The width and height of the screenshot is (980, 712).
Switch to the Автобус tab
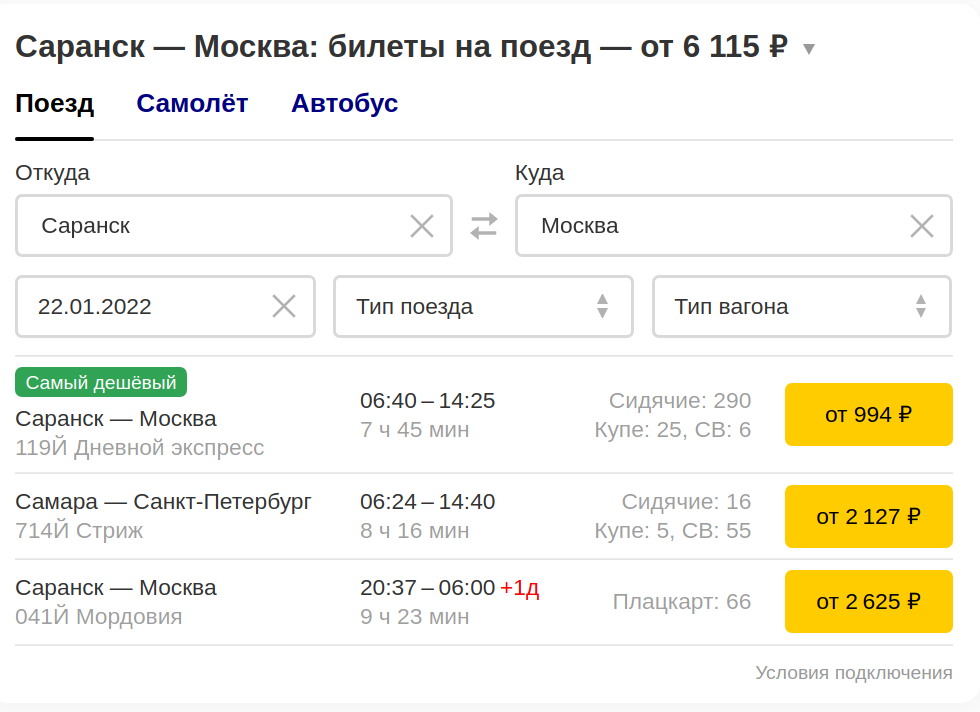click(x=344, y=103)
